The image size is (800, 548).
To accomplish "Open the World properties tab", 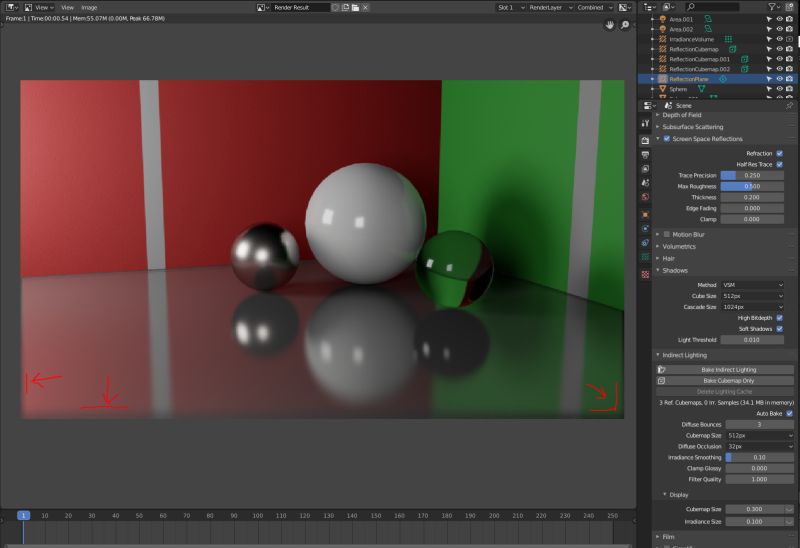I will (x=645, y=197).
